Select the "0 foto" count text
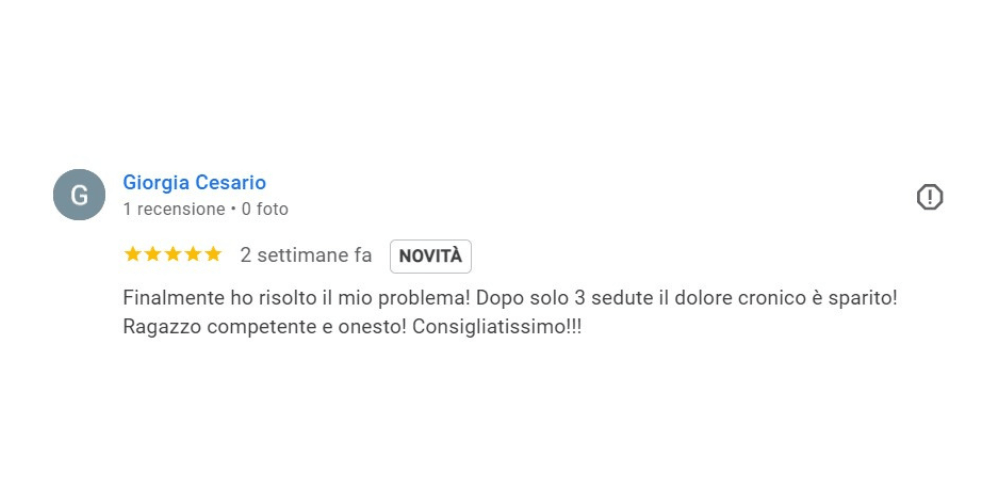The width and height of the screenshot is (999, 500). point(265,209)
